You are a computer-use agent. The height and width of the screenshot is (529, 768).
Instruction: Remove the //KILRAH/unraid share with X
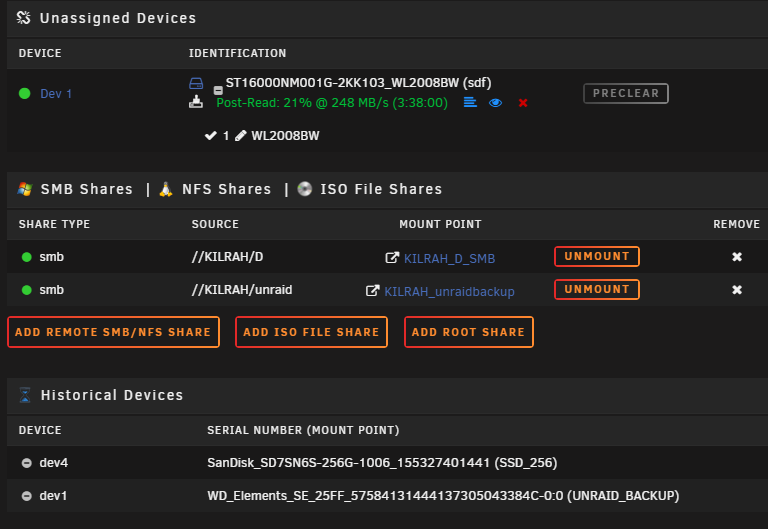737,290
